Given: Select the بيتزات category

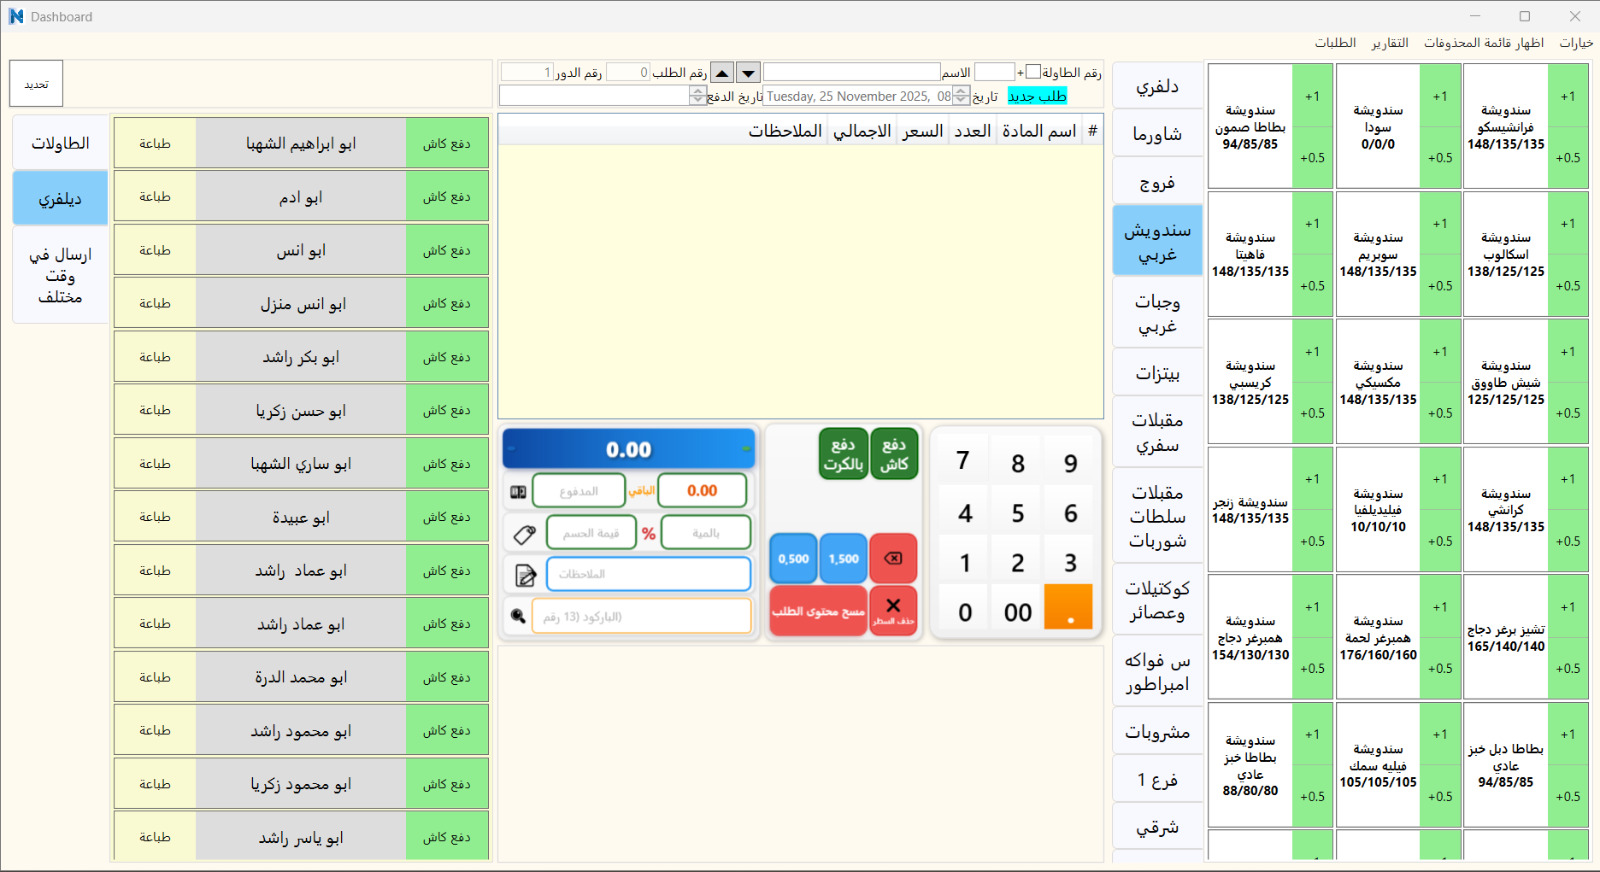Looking at the screenshot, I should click(1158, 373).
